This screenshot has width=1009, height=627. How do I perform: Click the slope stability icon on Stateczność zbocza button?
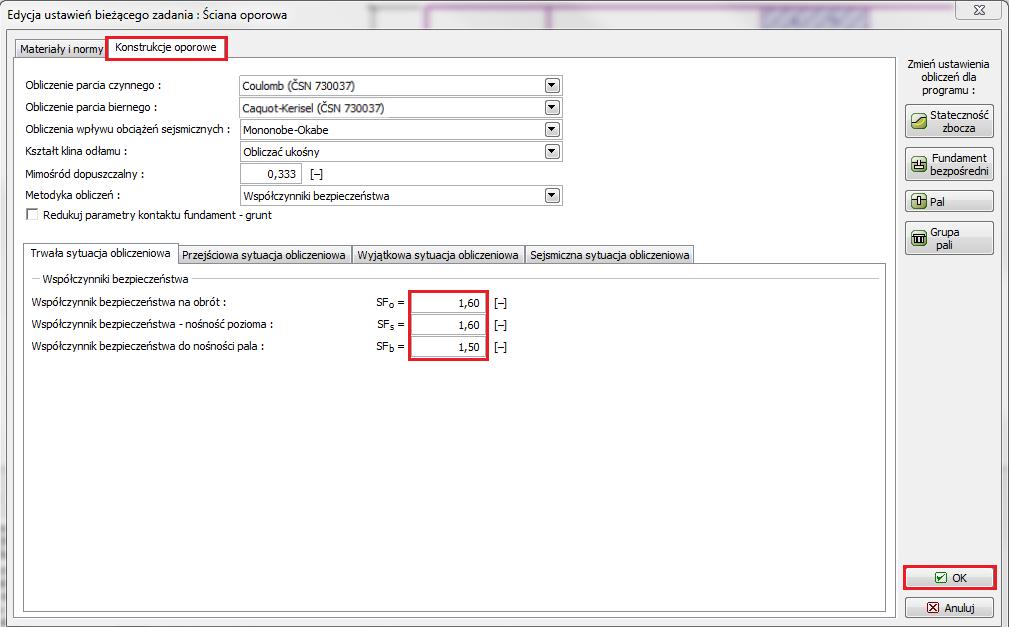point(919,122)
